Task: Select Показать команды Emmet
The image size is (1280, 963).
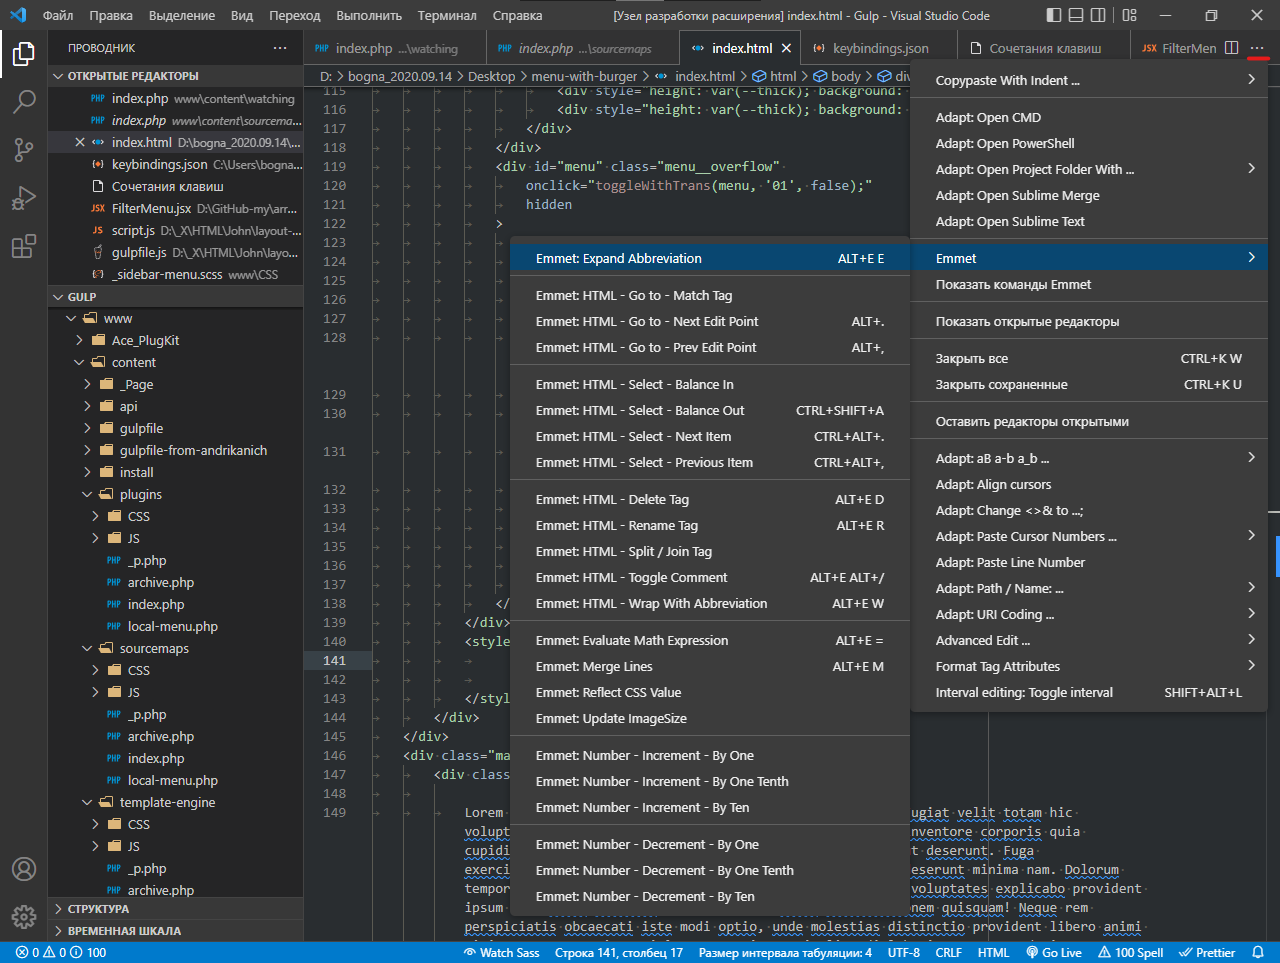Action: click(x=1089, y=285)
